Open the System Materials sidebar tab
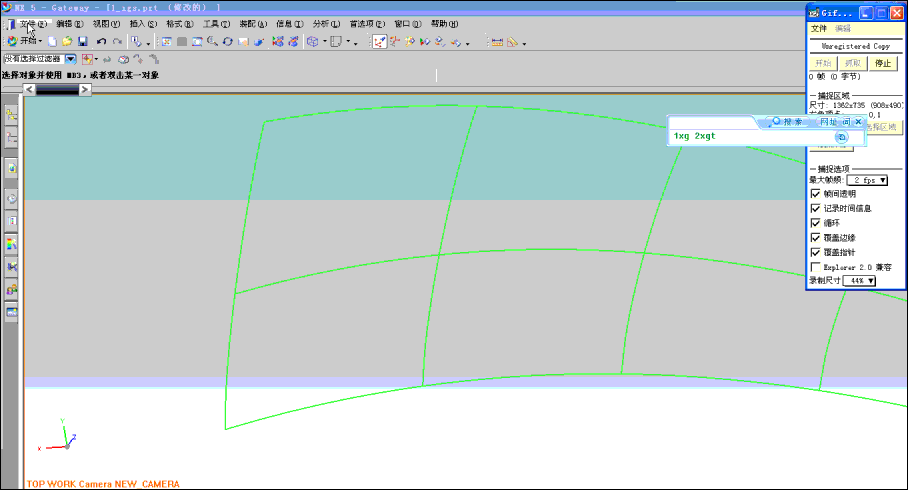Screen dimensions: 908x490 [11, 221]
